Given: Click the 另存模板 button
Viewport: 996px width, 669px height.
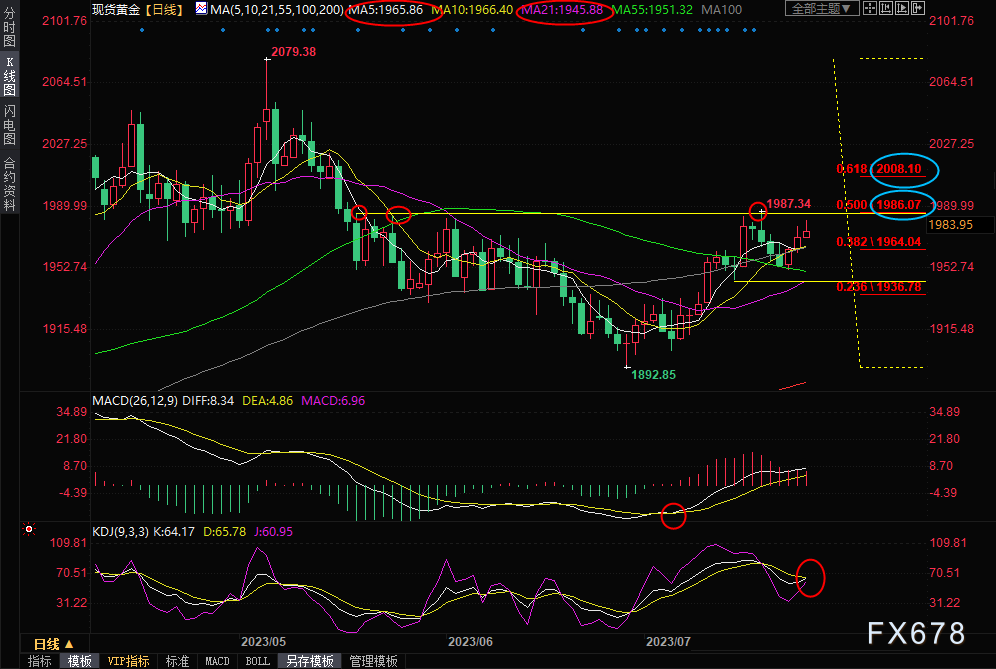Looking at the screenshot, I should [310, 661].
